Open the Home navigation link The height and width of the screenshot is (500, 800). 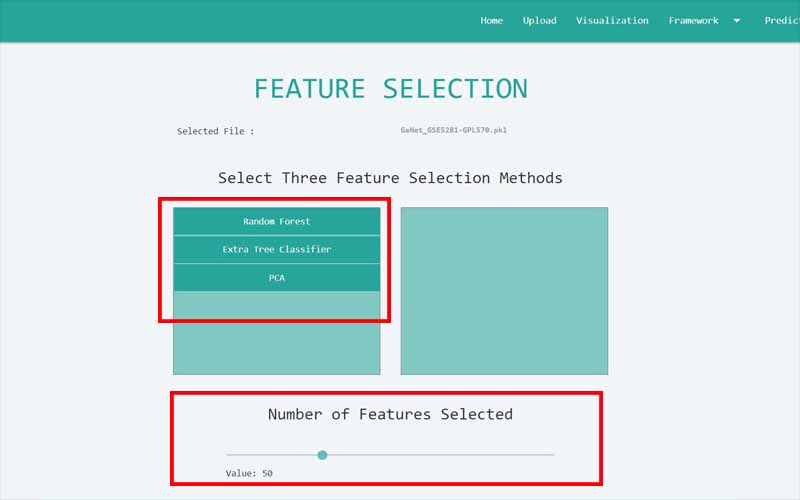491,20
